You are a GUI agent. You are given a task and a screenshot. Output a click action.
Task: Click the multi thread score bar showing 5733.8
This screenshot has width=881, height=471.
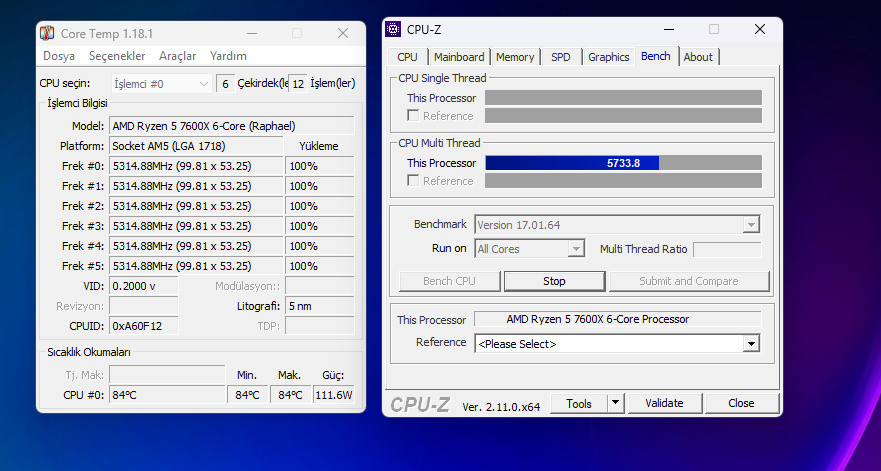pyautogui.click(x=624, y=163)
